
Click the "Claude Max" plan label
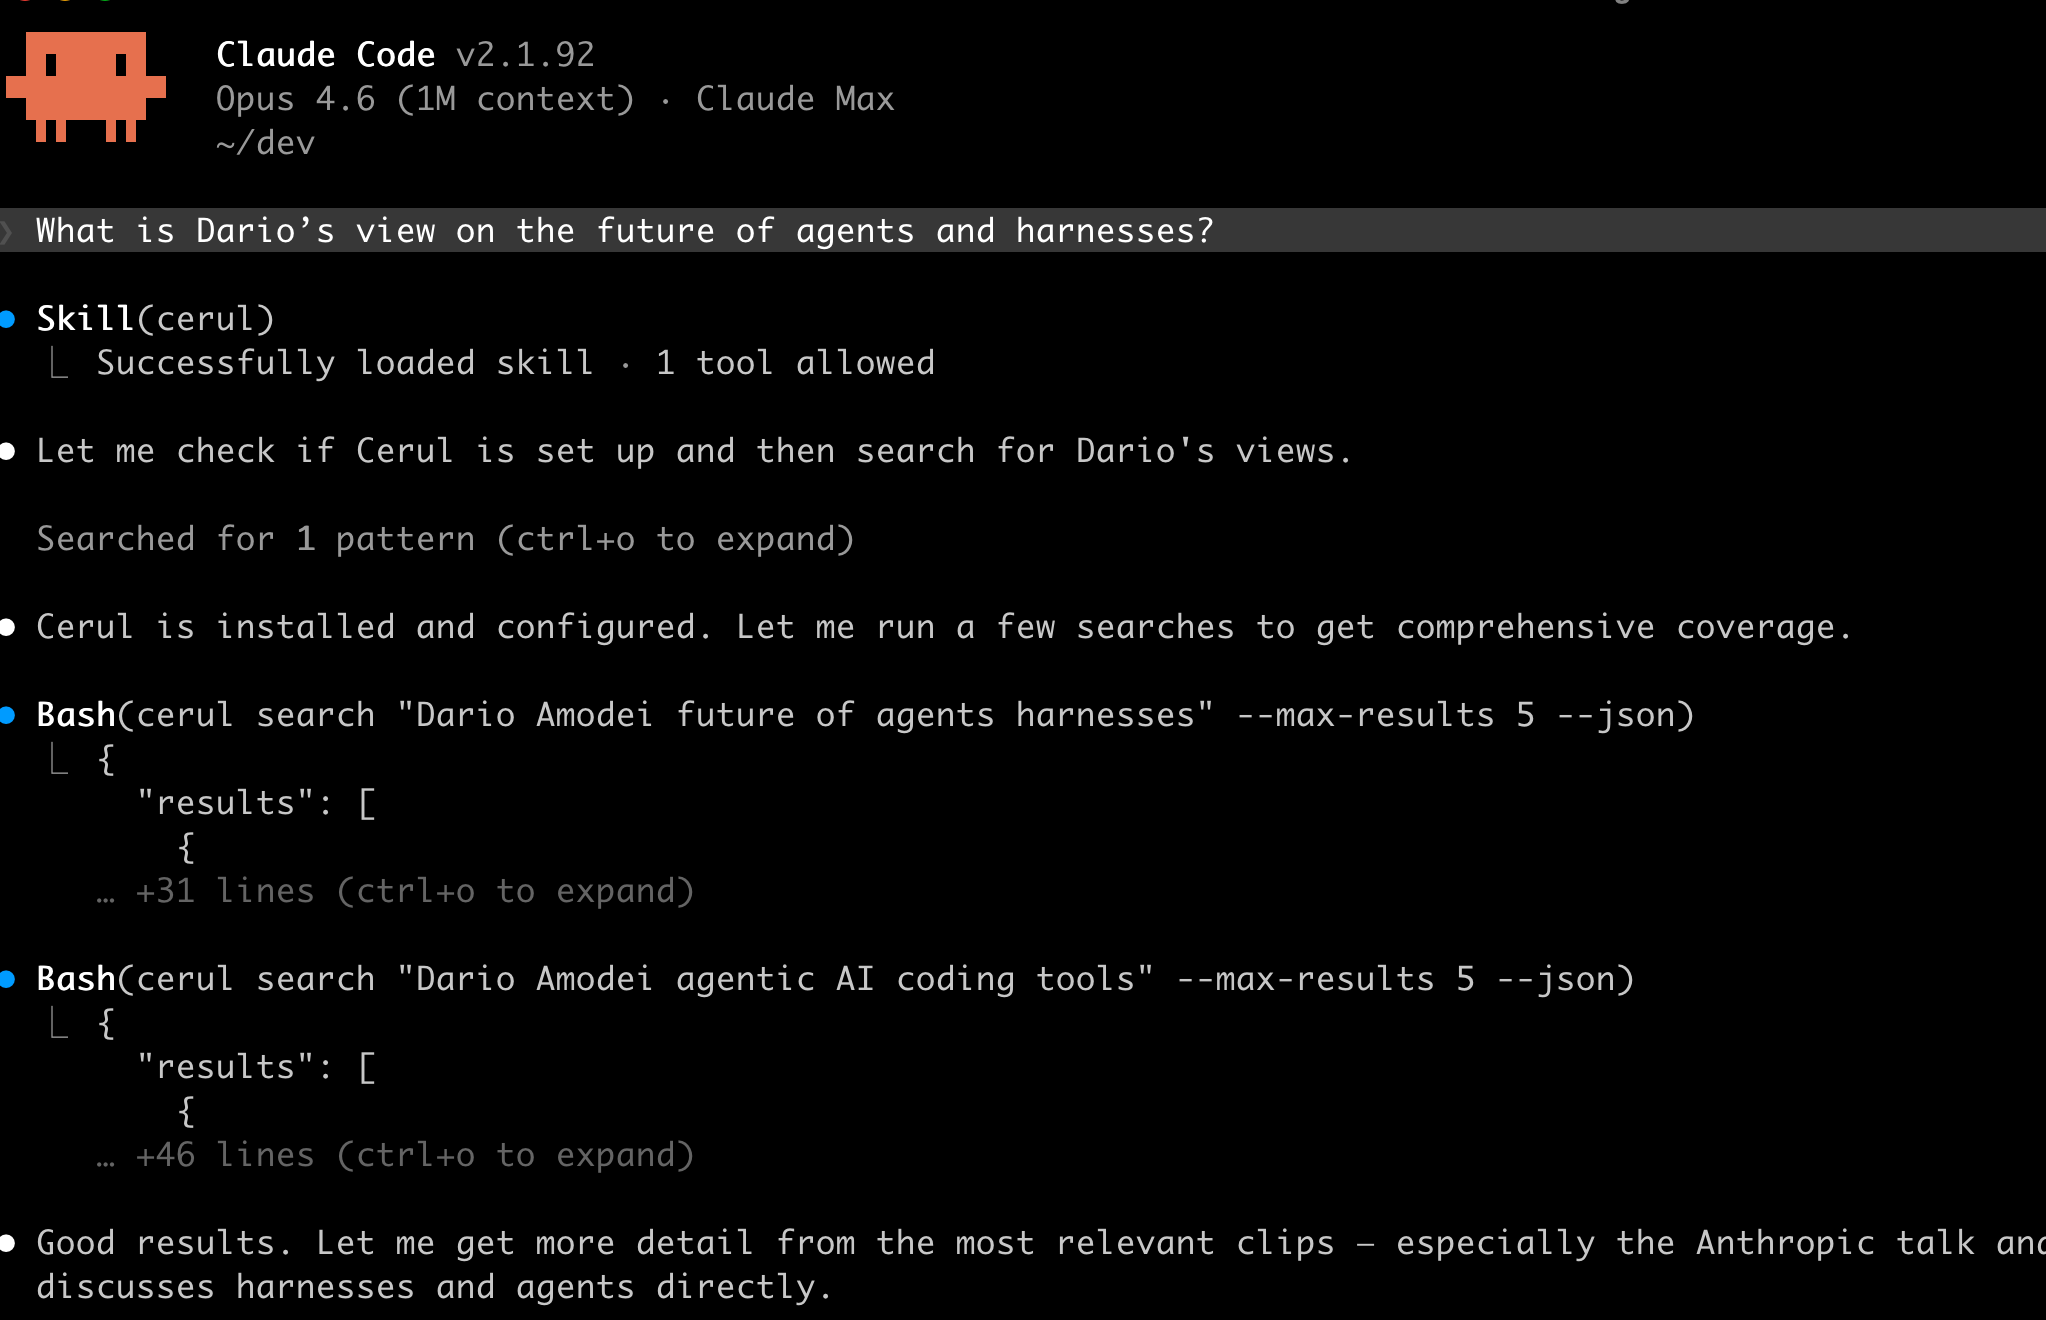[795, 100]
